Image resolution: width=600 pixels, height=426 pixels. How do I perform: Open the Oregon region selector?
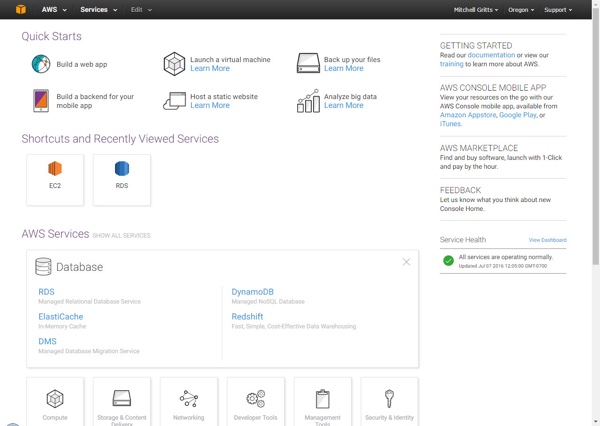521,10
